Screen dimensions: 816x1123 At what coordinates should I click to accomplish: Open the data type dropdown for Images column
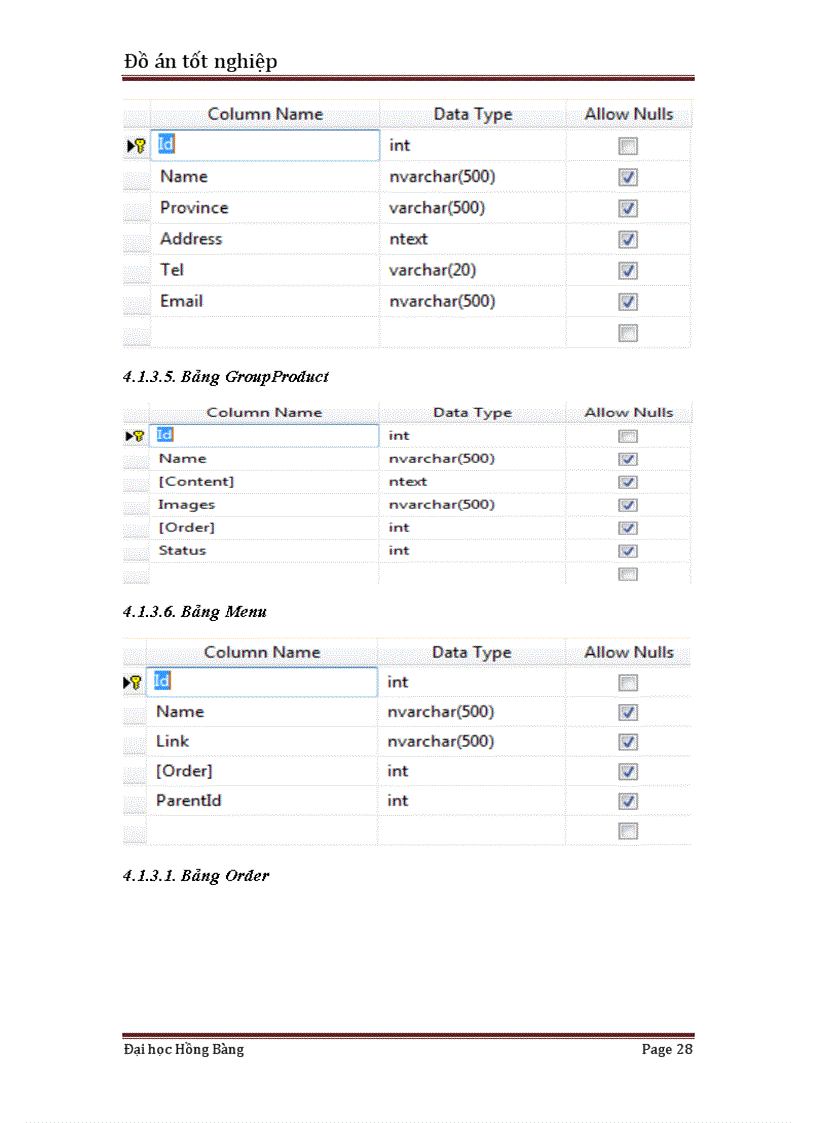472,504
